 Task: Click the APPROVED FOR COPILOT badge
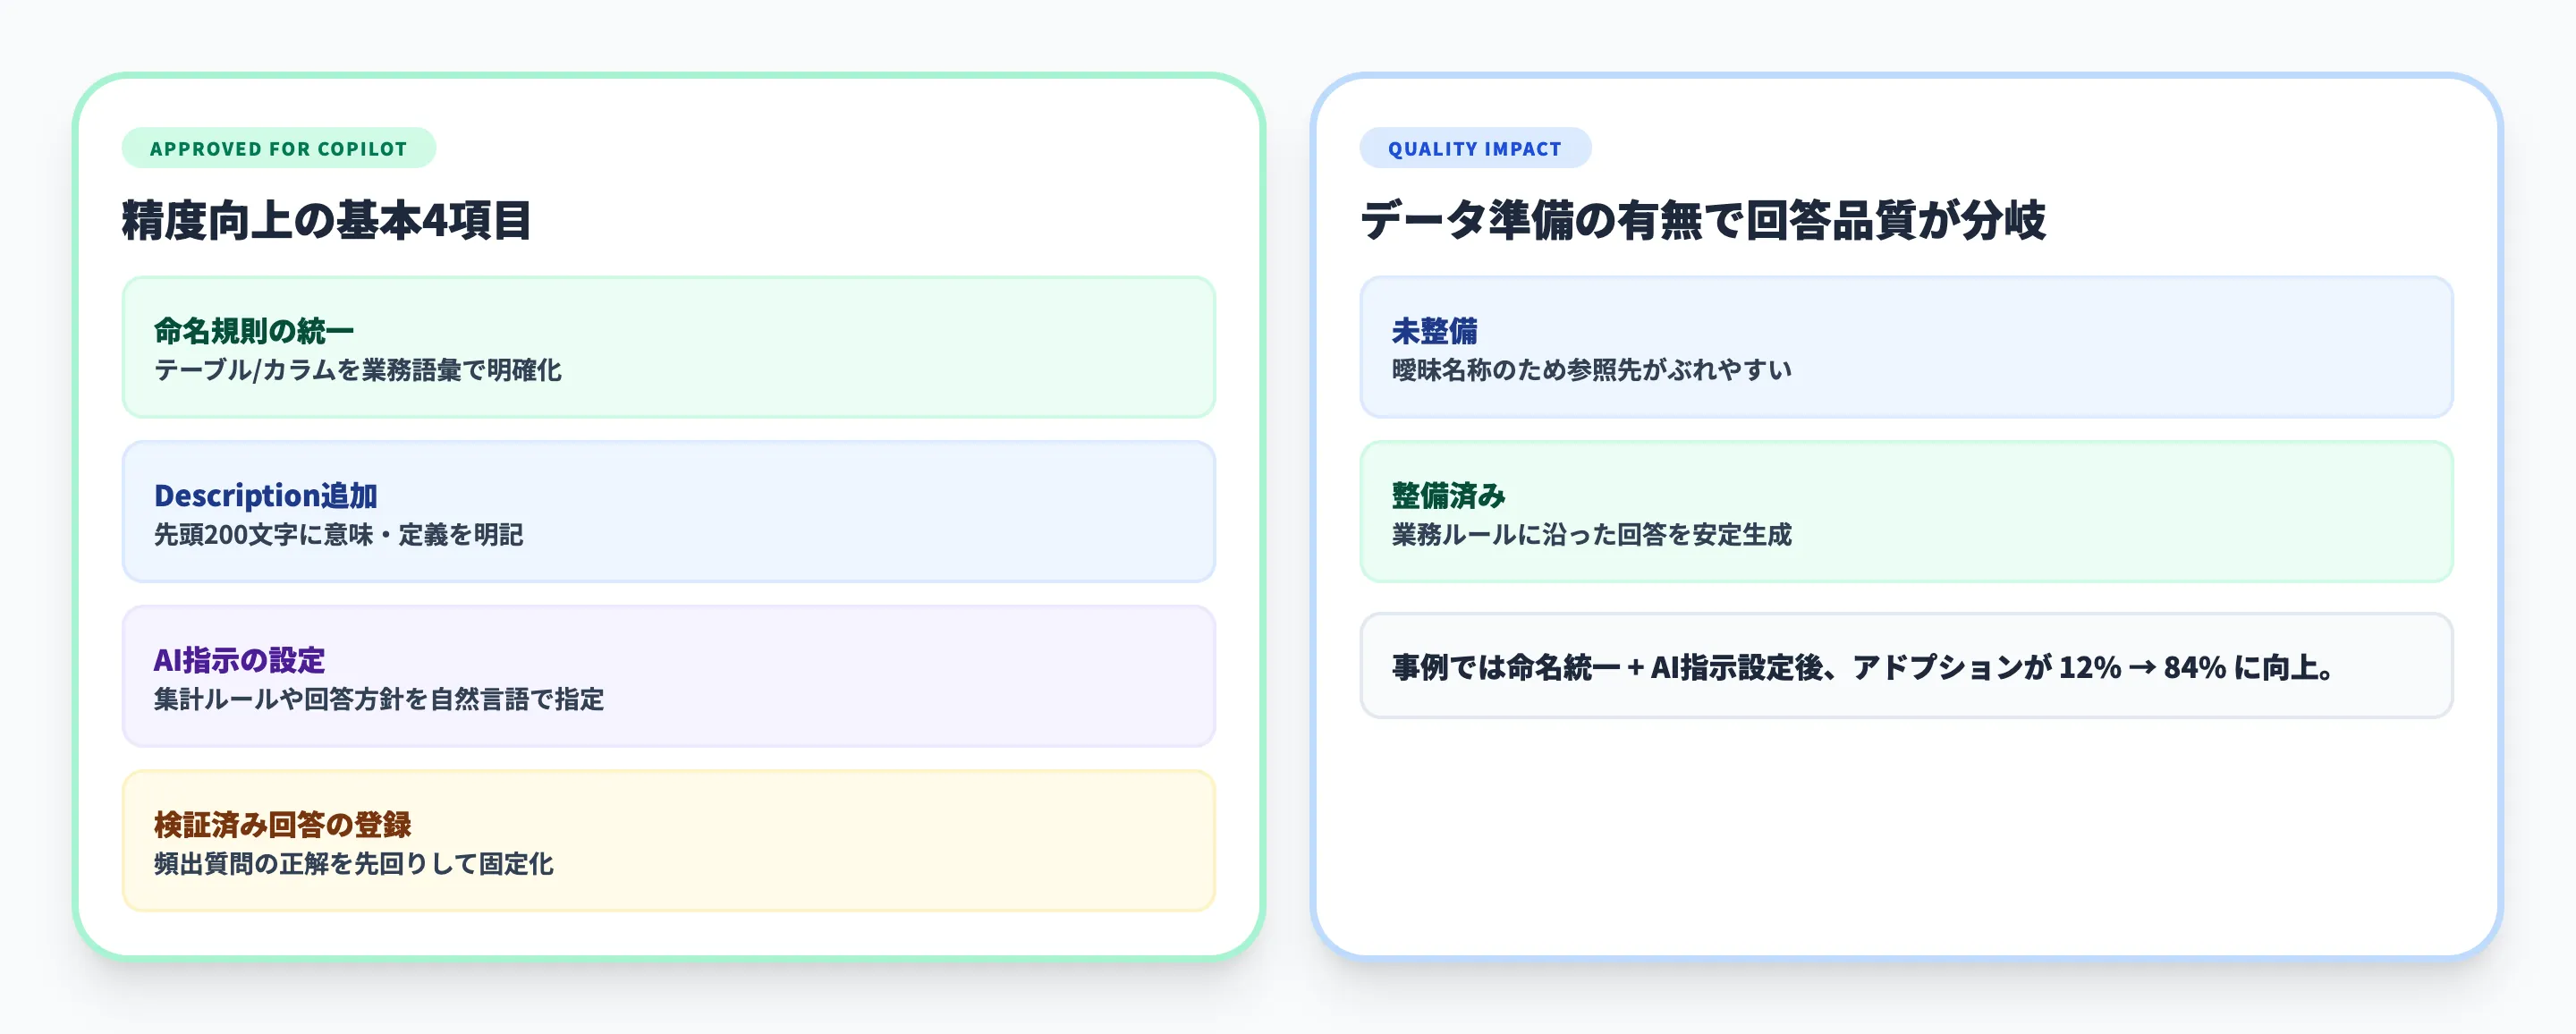tap(278, 148)
